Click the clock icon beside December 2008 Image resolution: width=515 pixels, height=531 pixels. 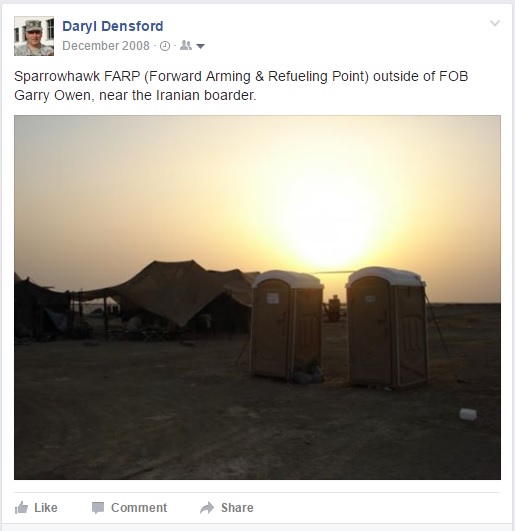pos(165,46)
